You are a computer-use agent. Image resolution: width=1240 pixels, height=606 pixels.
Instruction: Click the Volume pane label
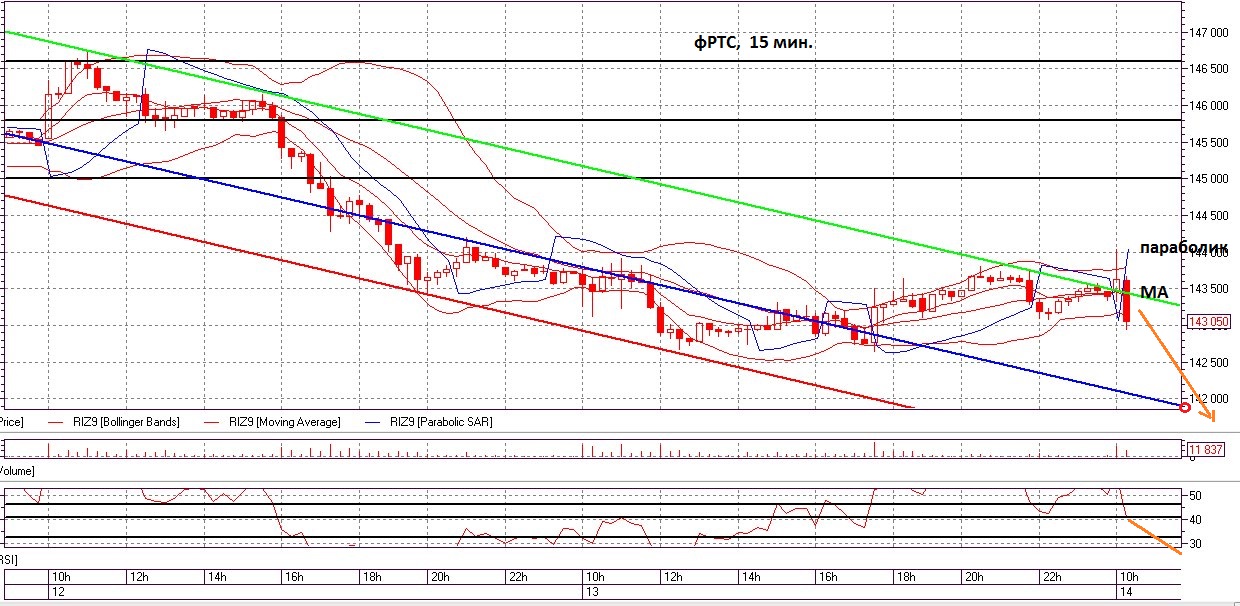17,469
